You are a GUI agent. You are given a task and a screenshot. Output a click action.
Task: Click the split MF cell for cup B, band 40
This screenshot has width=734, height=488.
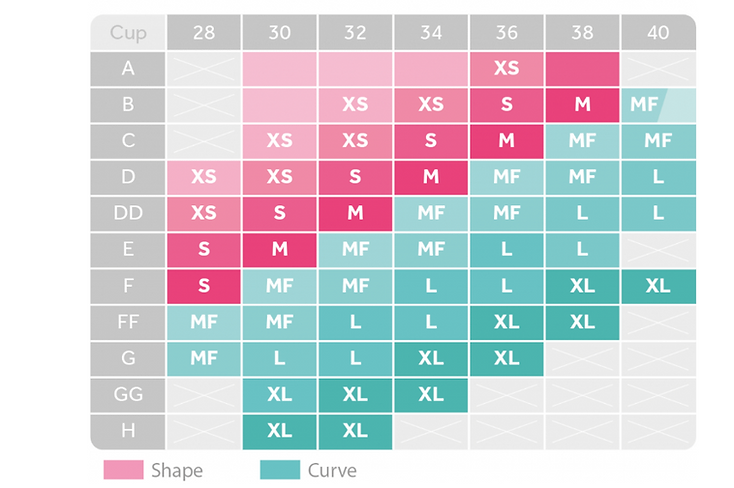658,104
